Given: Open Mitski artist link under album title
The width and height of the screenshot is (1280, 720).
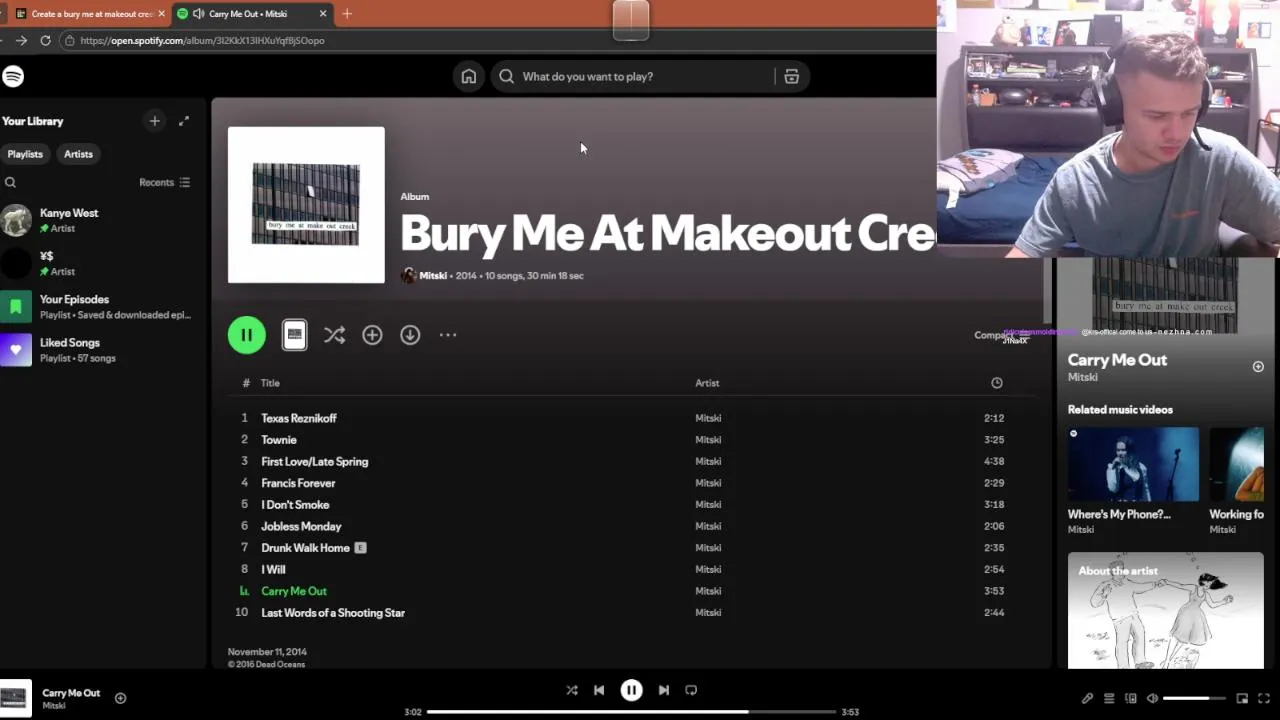Looking at the screenshot, I should tap(433, 275).
